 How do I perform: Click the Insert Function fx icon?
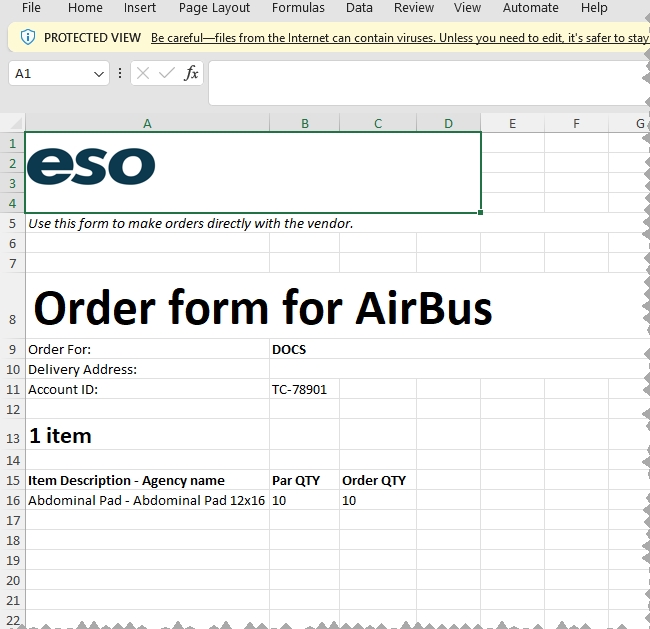[x=191, y=73]
